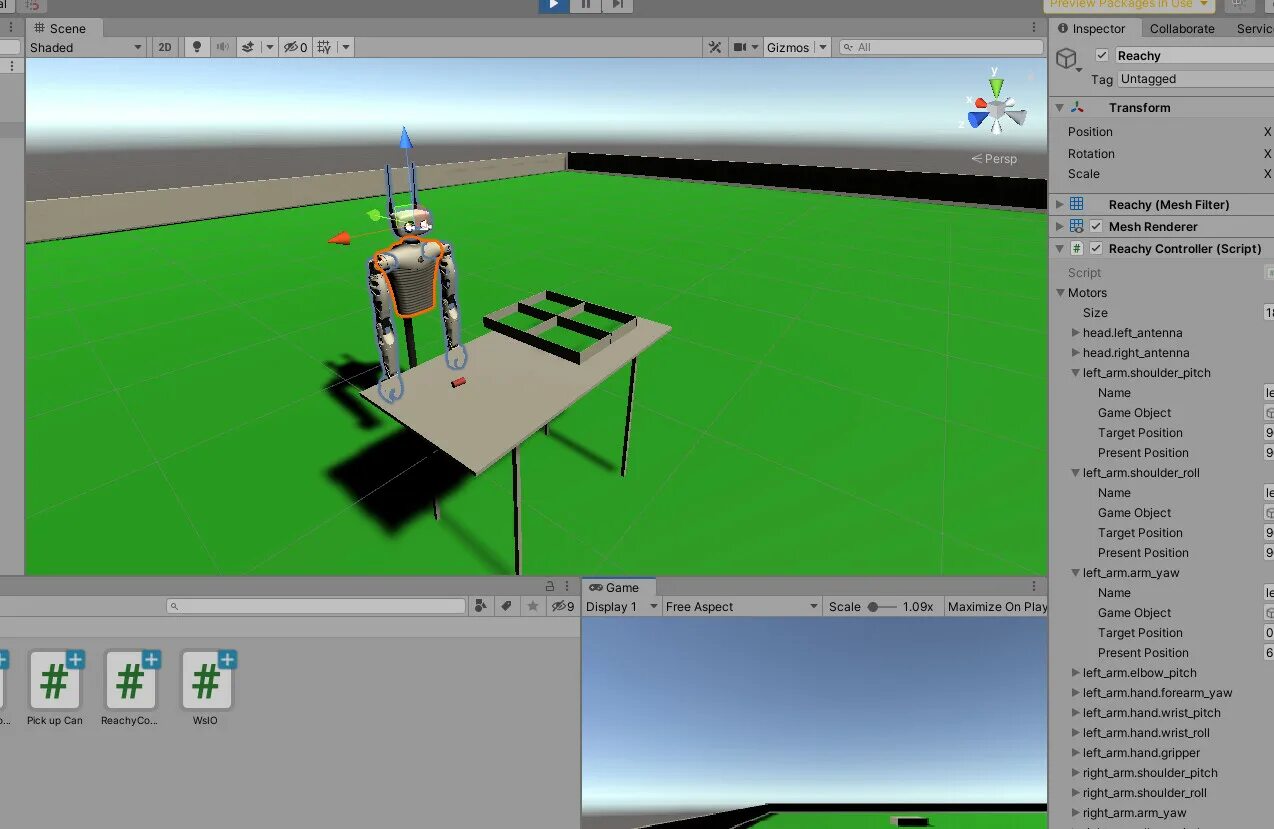Click the Project panel search field
Screen dimensions: 1274x829
pyautogui.click(x=316, y=606)
